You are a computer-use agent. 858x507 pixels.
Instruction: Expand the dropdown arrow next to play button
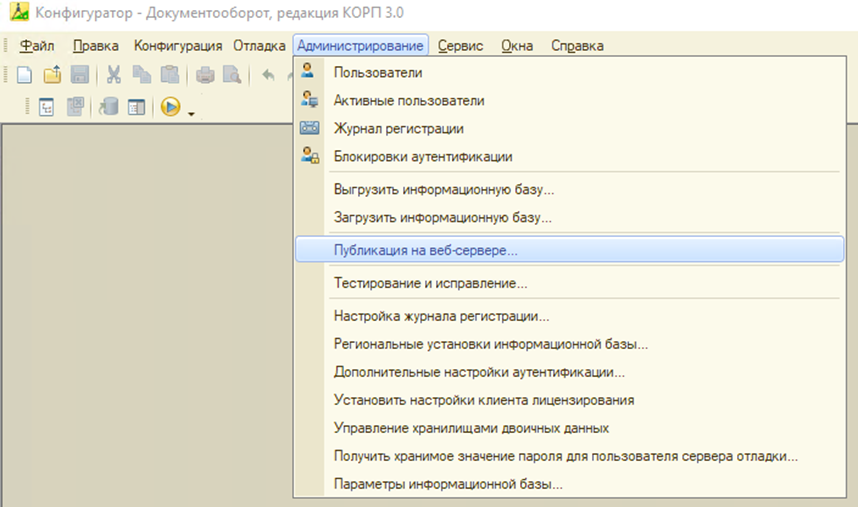(191, 114)
